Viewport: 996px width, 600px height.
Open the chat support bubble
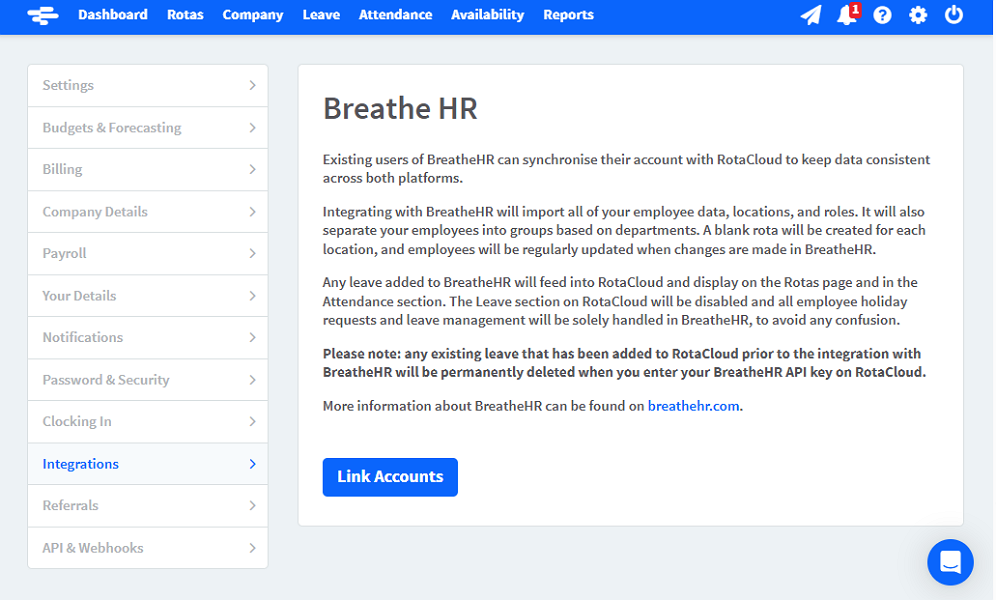tap(950, 562)
